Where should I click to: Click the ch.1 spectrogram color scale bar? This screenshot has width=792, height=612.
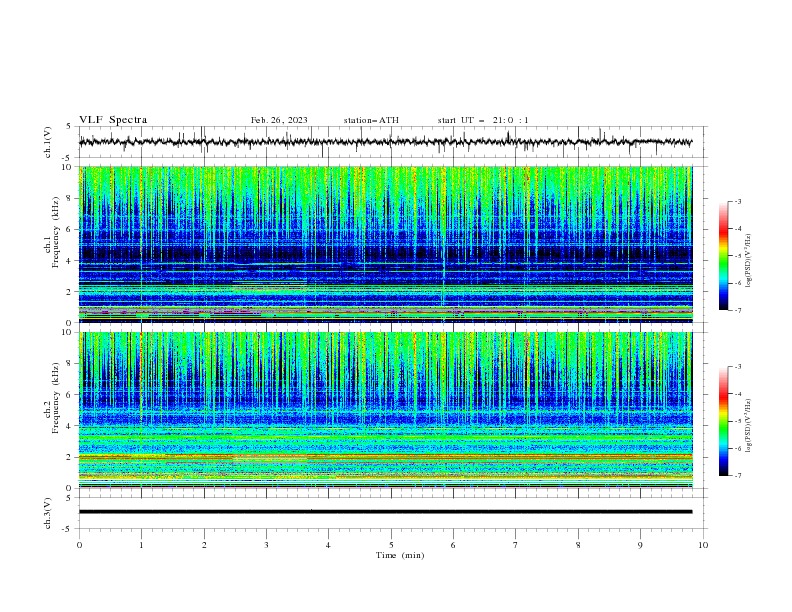click(x=723, y=256)
